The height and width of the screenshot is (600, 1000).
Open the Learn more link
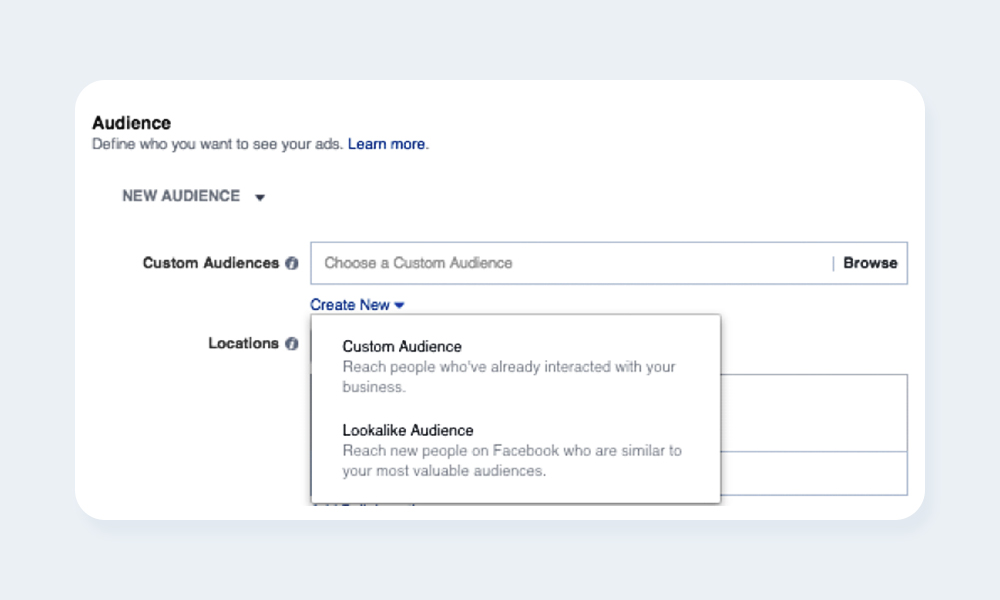[386, 144]
